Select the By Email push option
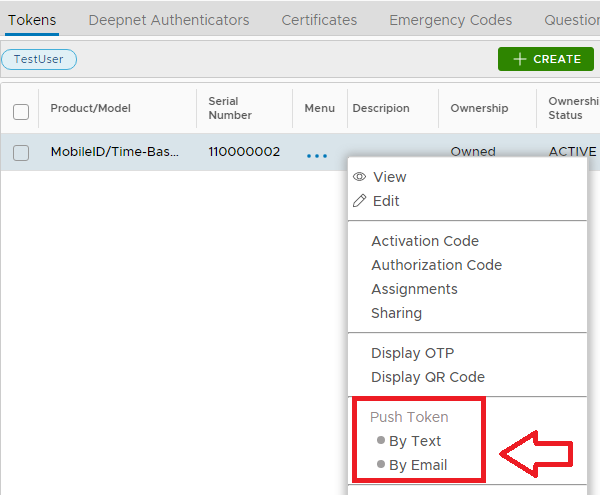 417,465
